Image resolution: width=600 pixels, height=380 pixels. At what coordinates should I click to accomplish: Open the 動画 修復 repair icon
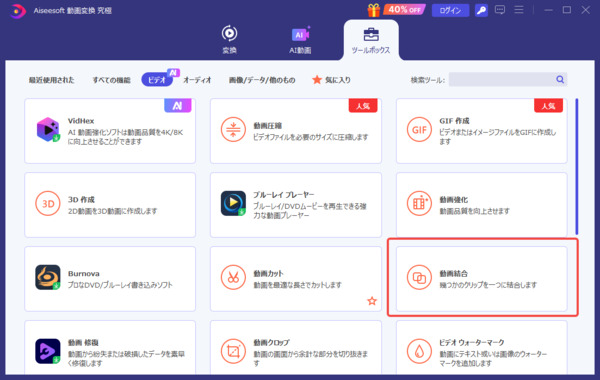point(48,351)
